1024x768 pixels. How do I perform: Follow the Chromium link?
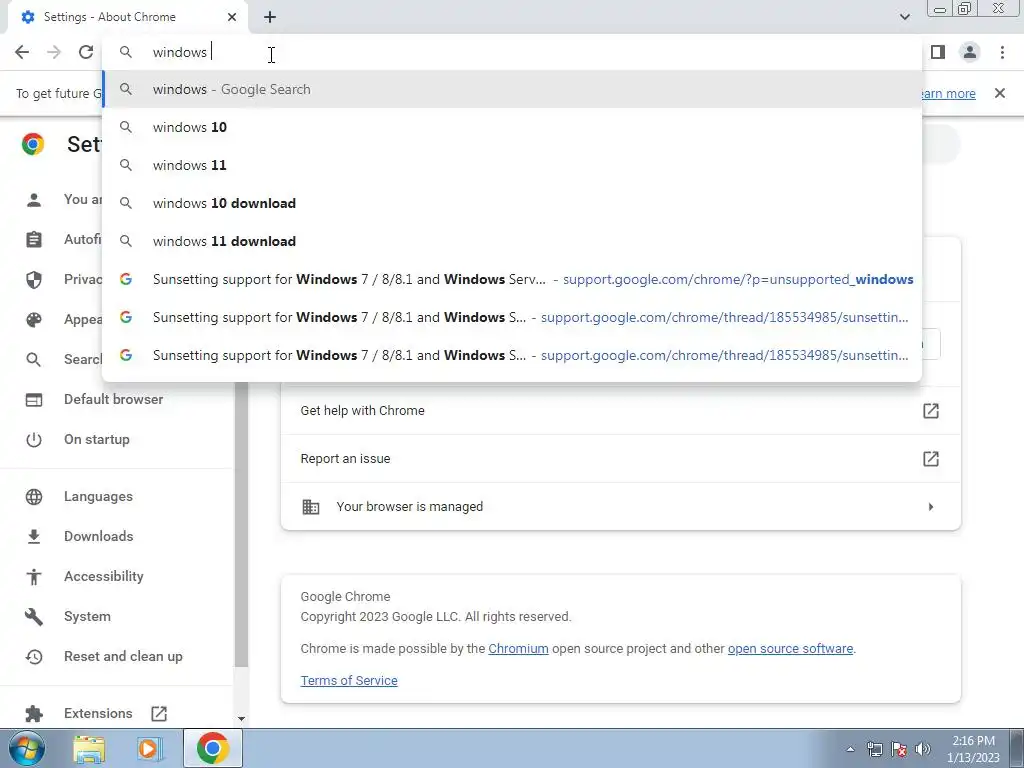[518, 648]
